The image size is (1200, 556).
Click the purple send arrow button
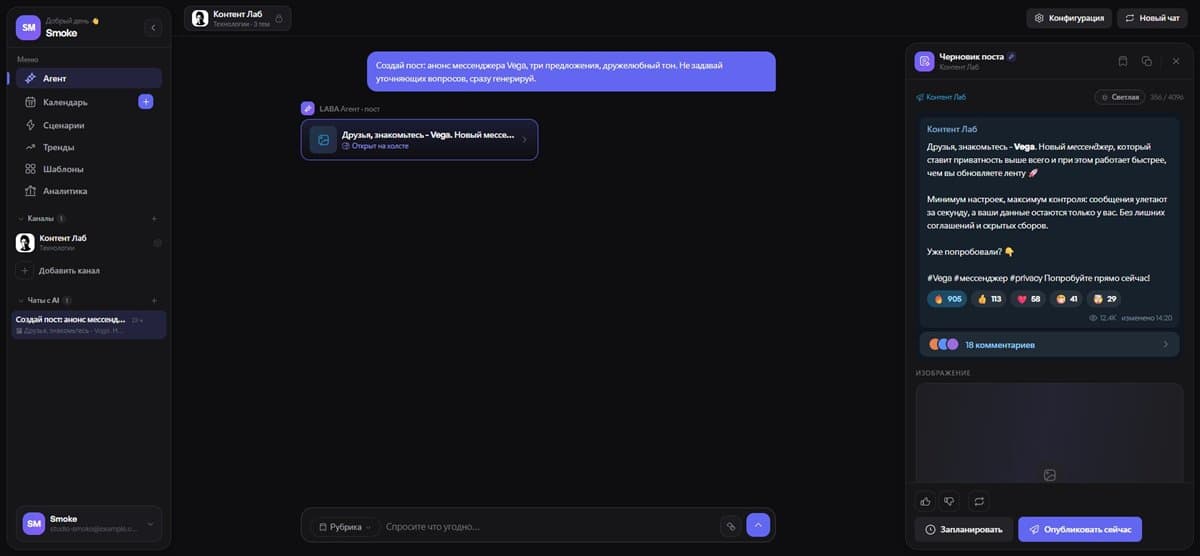(758, 525)
